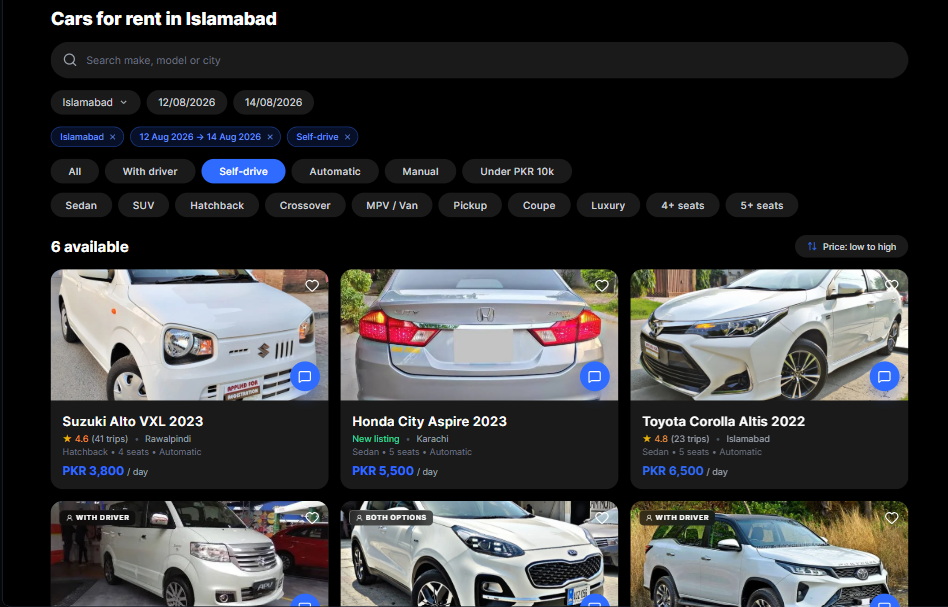Image resolution: width=948 pixels, height=607 pixels.
Task: Favorite the Suzuki Alto VXL heart icon
Action: pos(312,285)
